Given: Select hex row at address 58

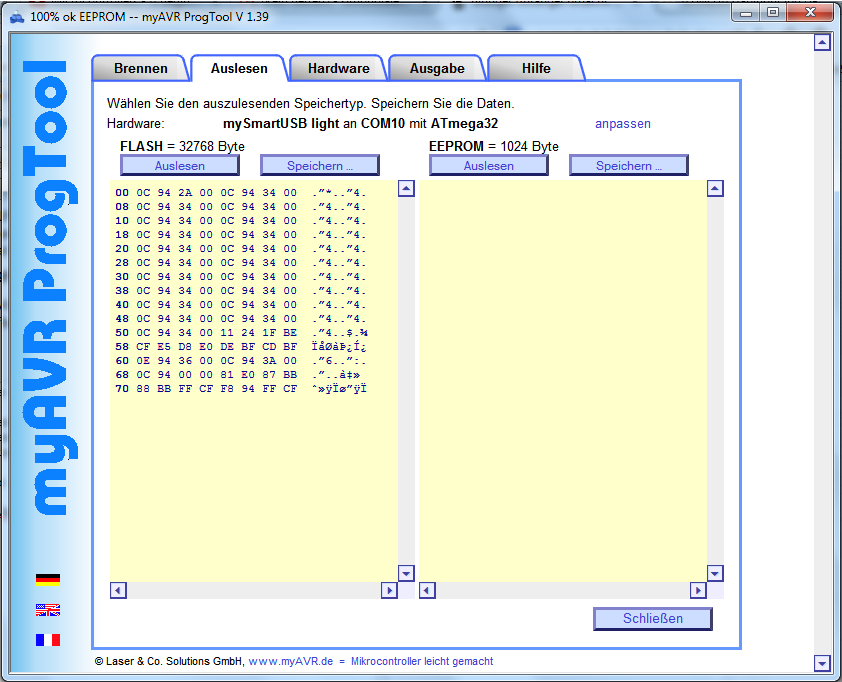Looking at the screenshot, I should (x=241, y=347).
